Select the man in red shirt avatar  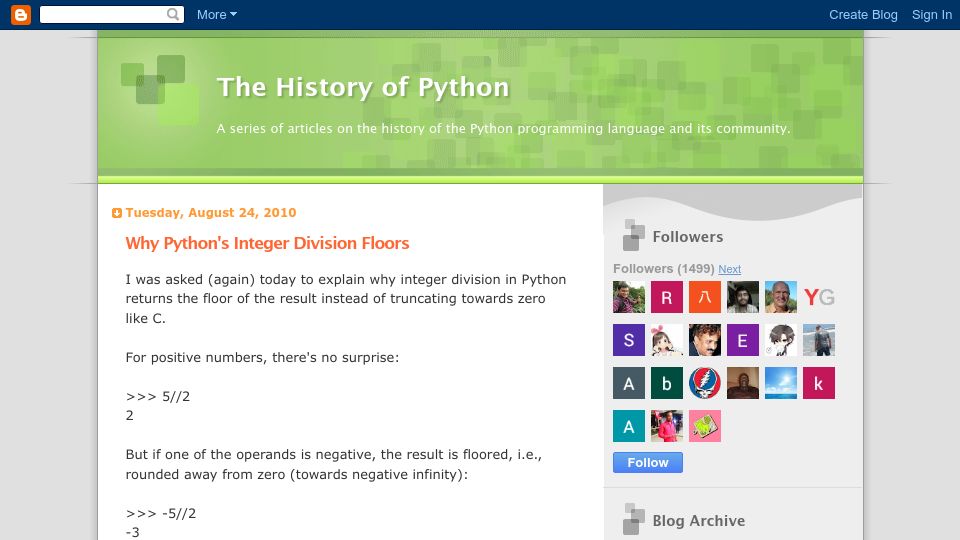click(667, 426)
